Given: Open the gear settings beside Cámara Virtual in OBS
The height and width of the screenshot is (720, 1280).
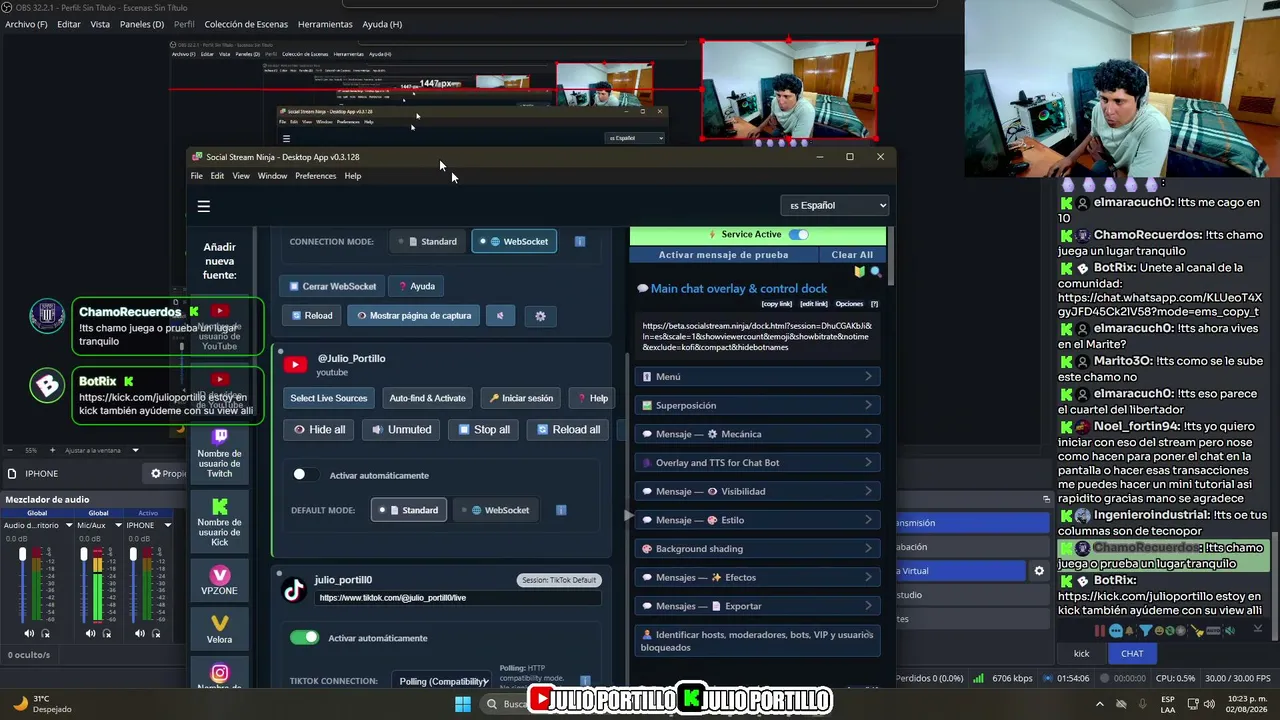Looking at the screenshot, I should 1039,571.
